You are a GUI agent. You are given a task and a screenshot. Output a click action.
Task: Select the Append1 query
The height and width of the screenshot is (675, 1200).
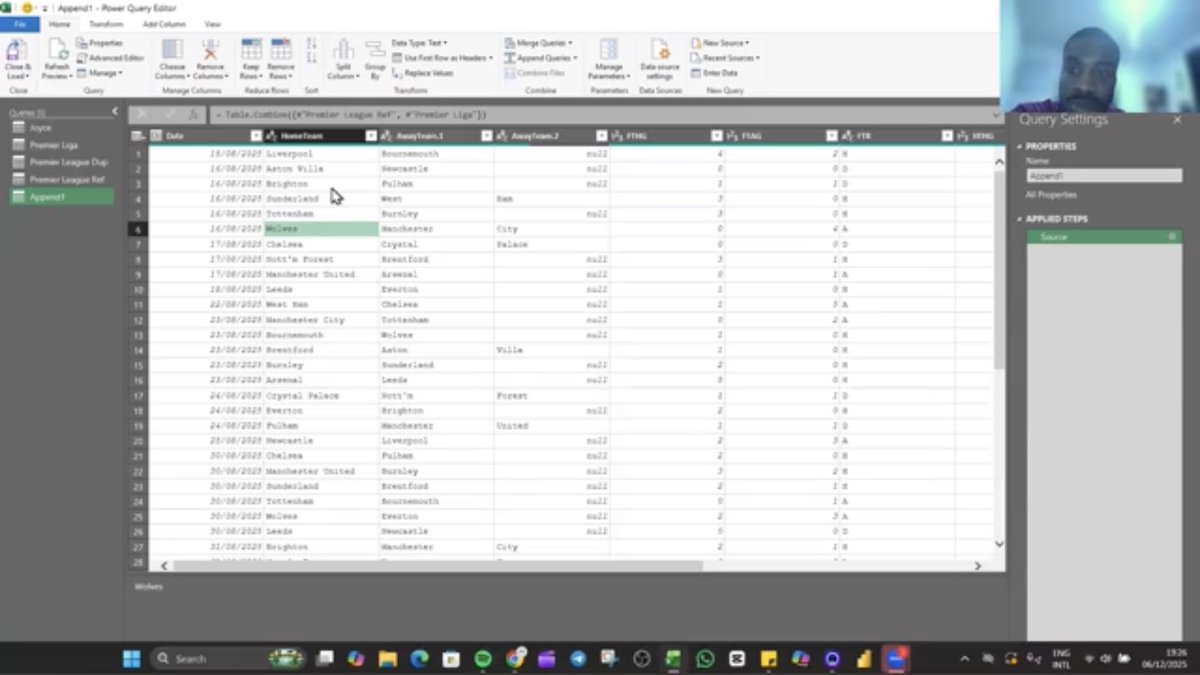click(x=61, y=197)
